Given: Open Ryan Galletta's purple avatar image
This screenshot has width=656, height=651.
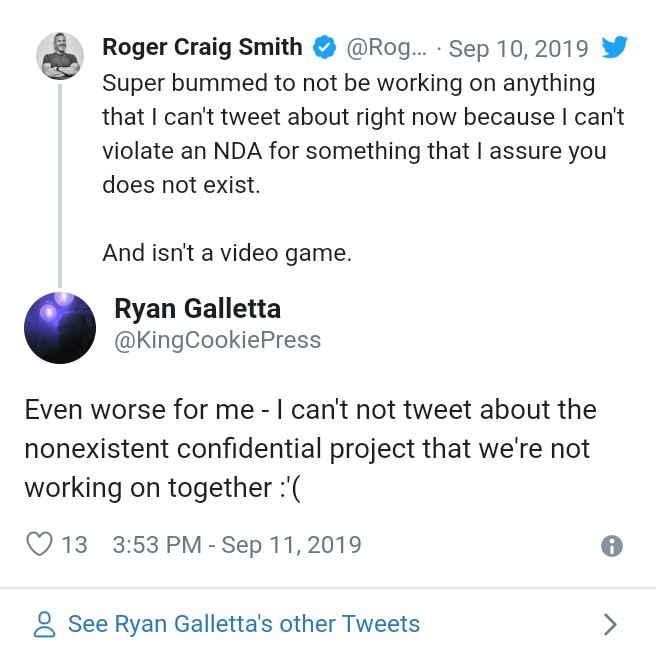Looking at the screenshot, I should click(60, 327).
